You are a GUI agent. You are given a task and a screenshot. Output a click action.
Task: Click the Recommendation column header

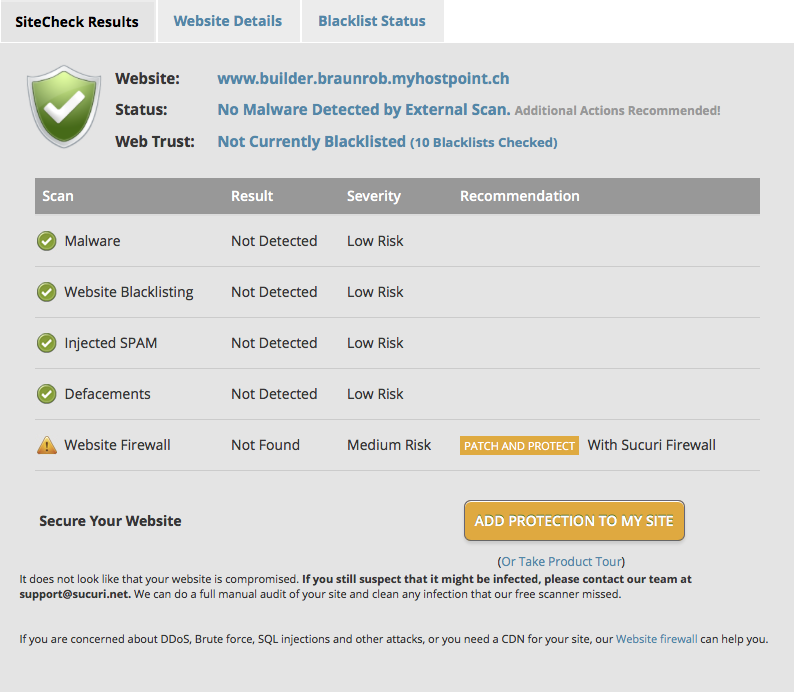point(520,196)
